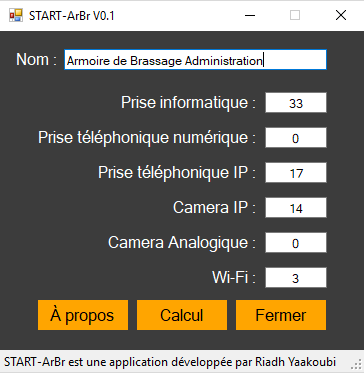Click the disabled maximize window button
The width and height of the screenshot is (364, 373).
pyautogui.click(x=295, y=15)
